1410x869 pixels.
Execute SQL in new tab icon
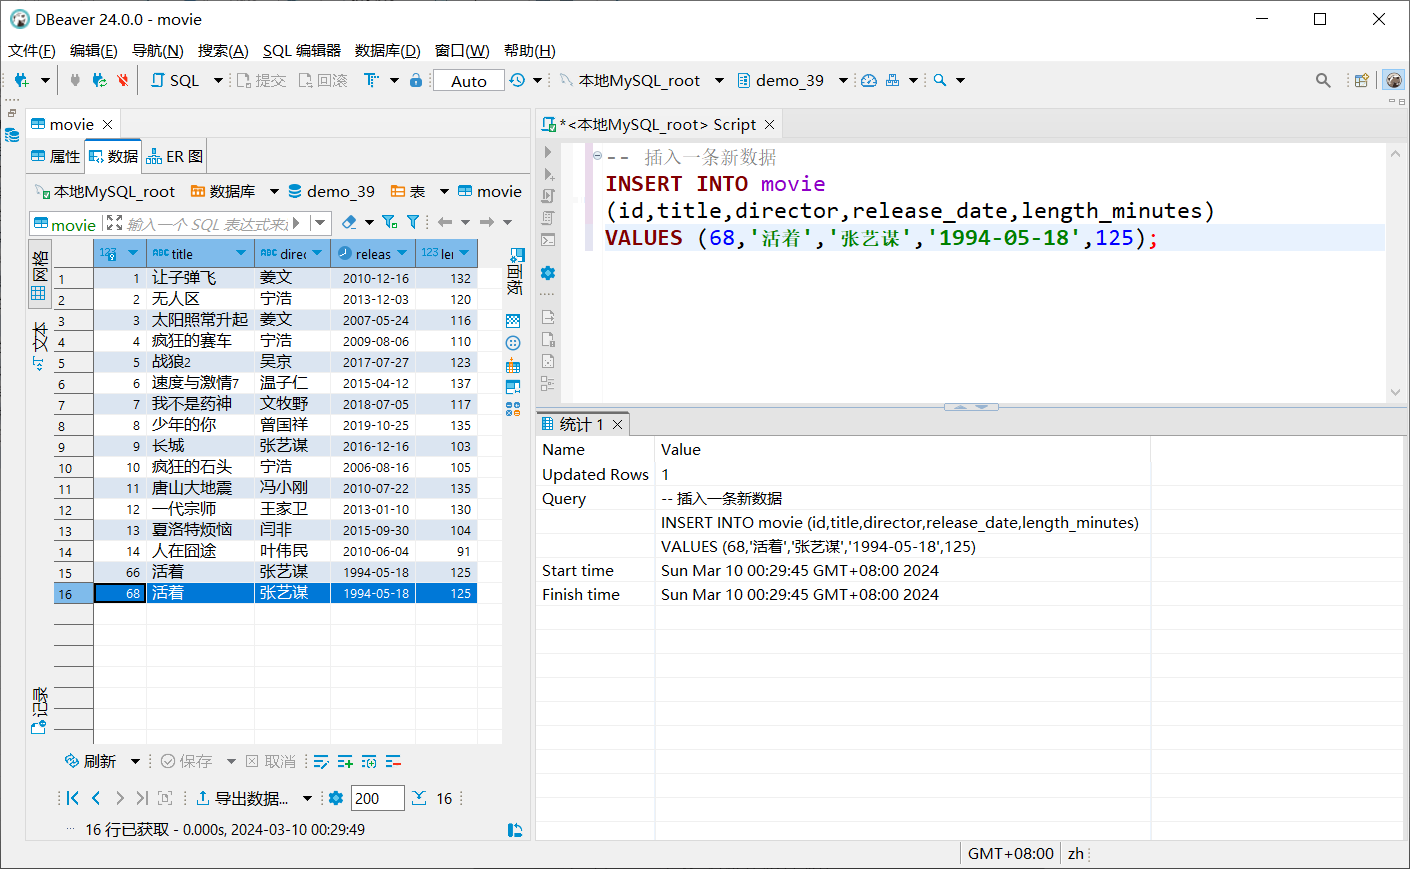click(x=548, y=174)
